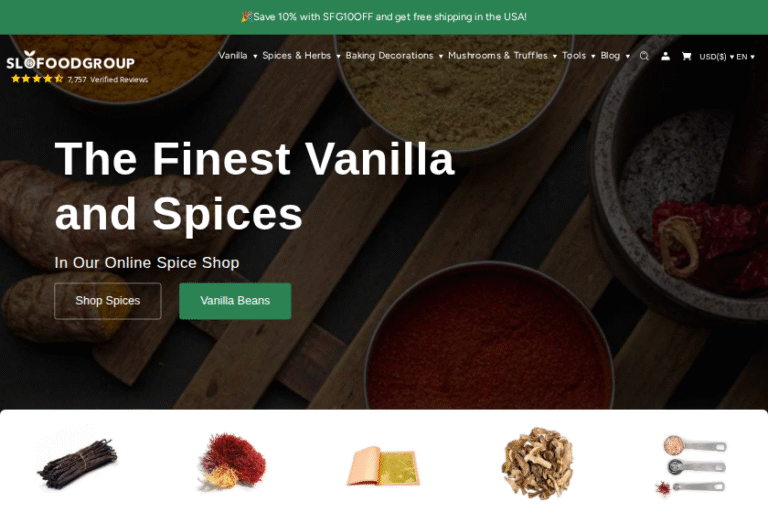Screen dimensions: 768x512
Task: Select the vanilla beans bundle image
Action: (x=77, y=464)
